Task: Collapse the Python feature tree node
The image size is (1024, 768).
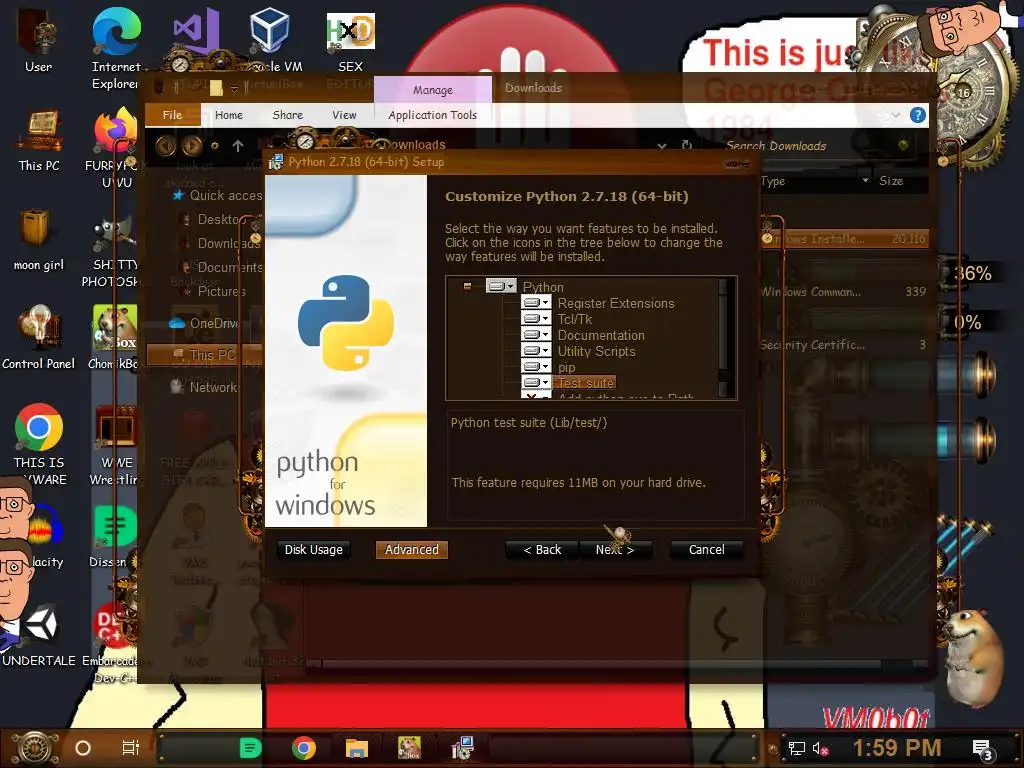Action: tap(467, 286)
